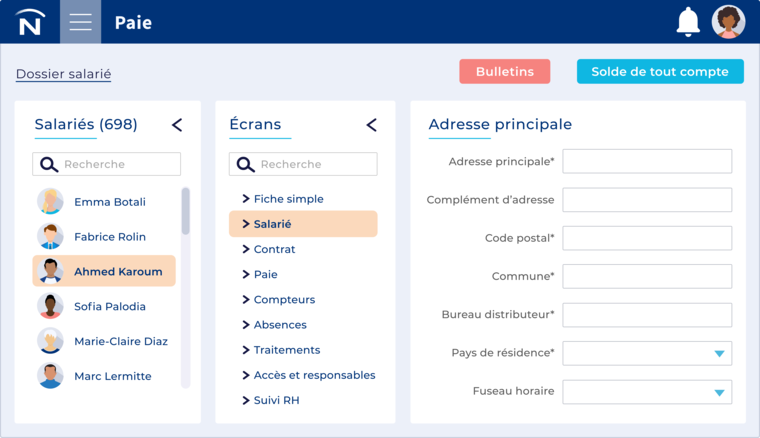760x438 pixels.
Task: Open the user profile avatar
Action: [728, 22]
